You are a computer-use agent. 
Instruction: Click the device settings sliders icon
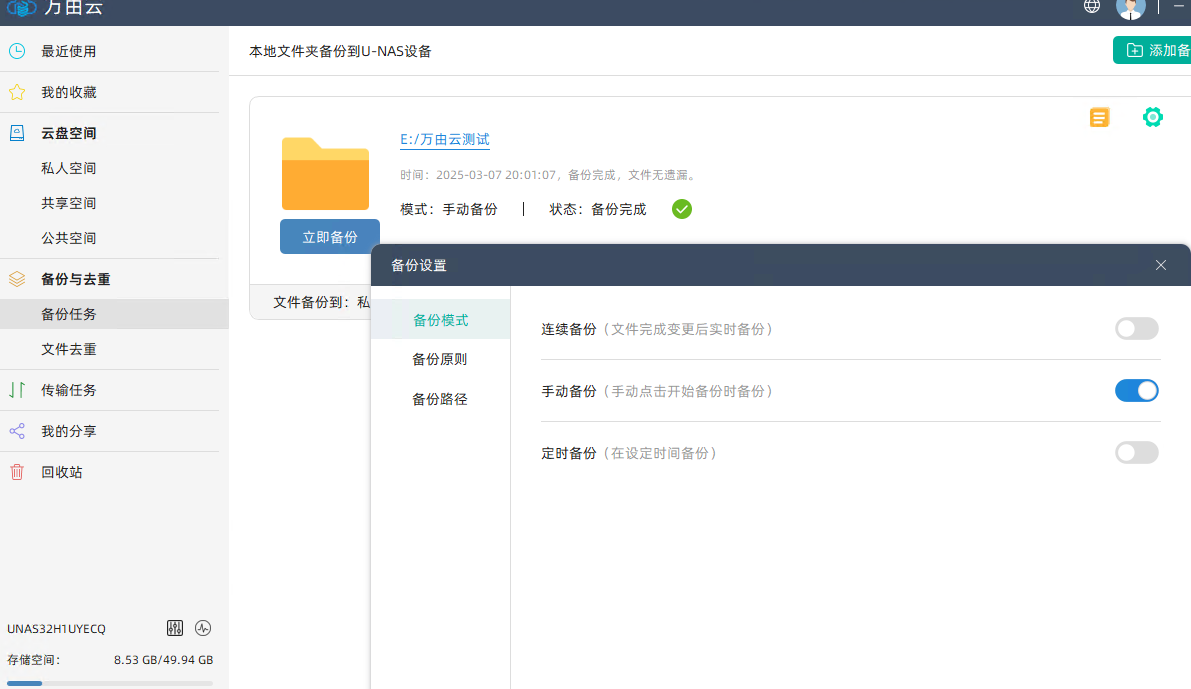tap(175, 628)
